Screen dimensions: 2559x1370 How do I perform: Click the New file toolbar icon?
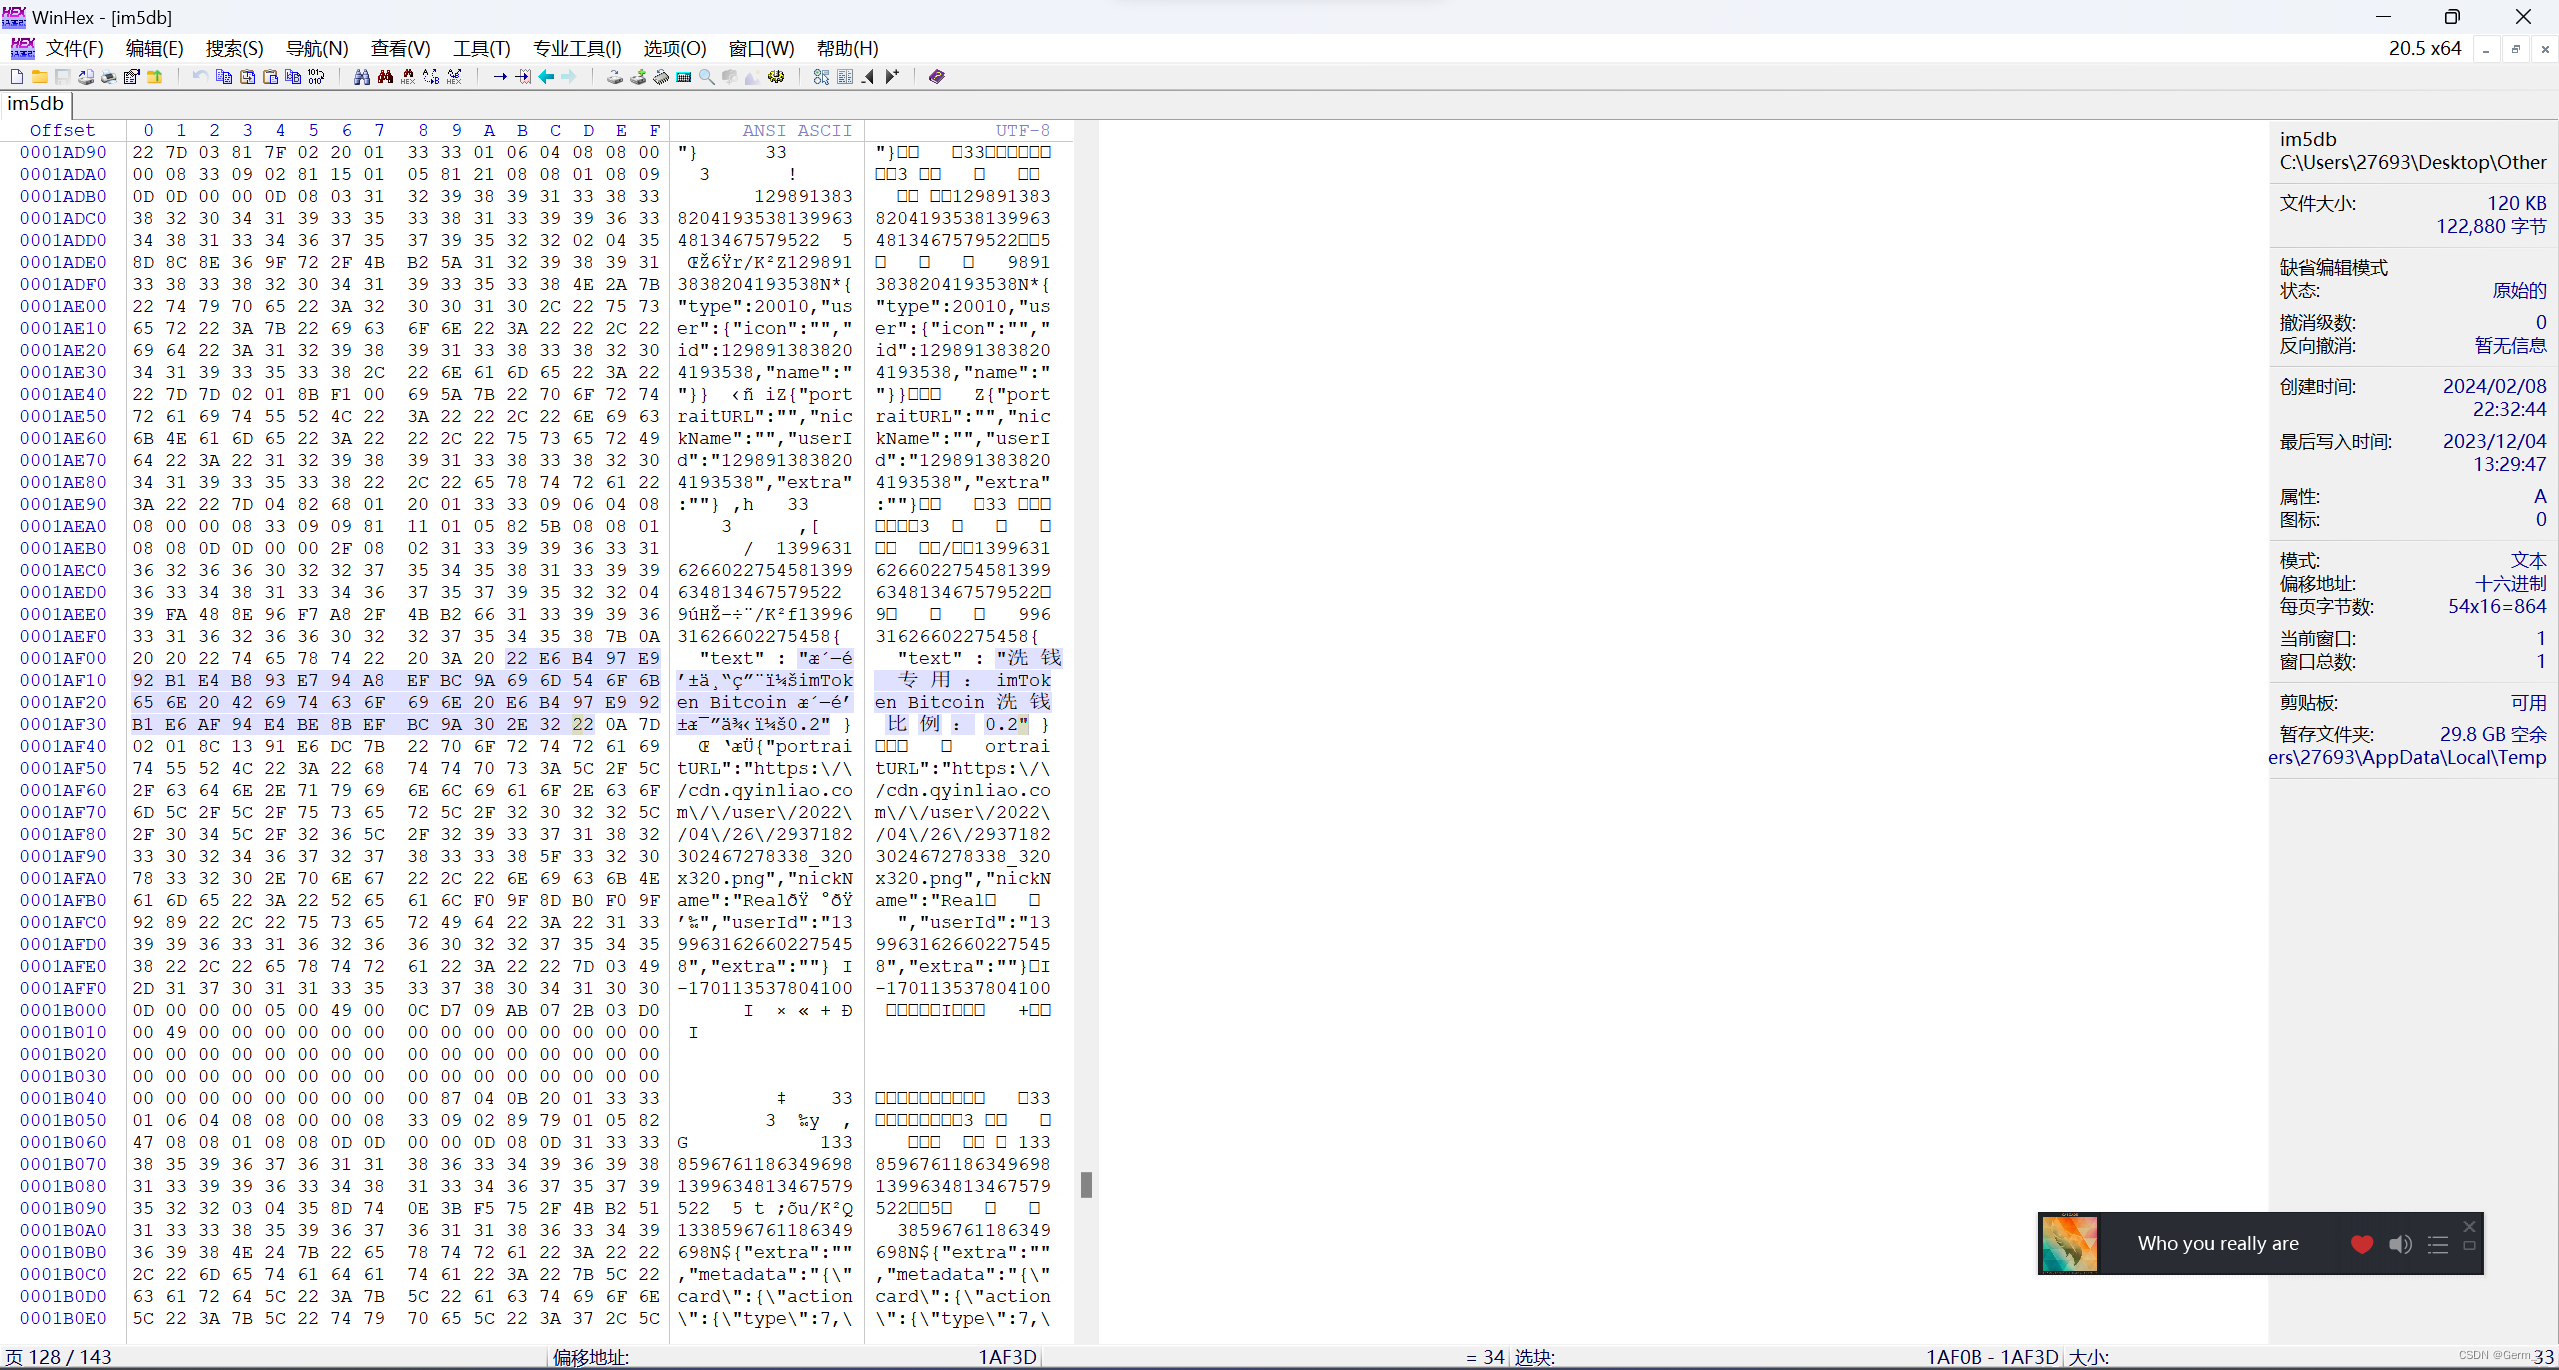coord(17,77)
